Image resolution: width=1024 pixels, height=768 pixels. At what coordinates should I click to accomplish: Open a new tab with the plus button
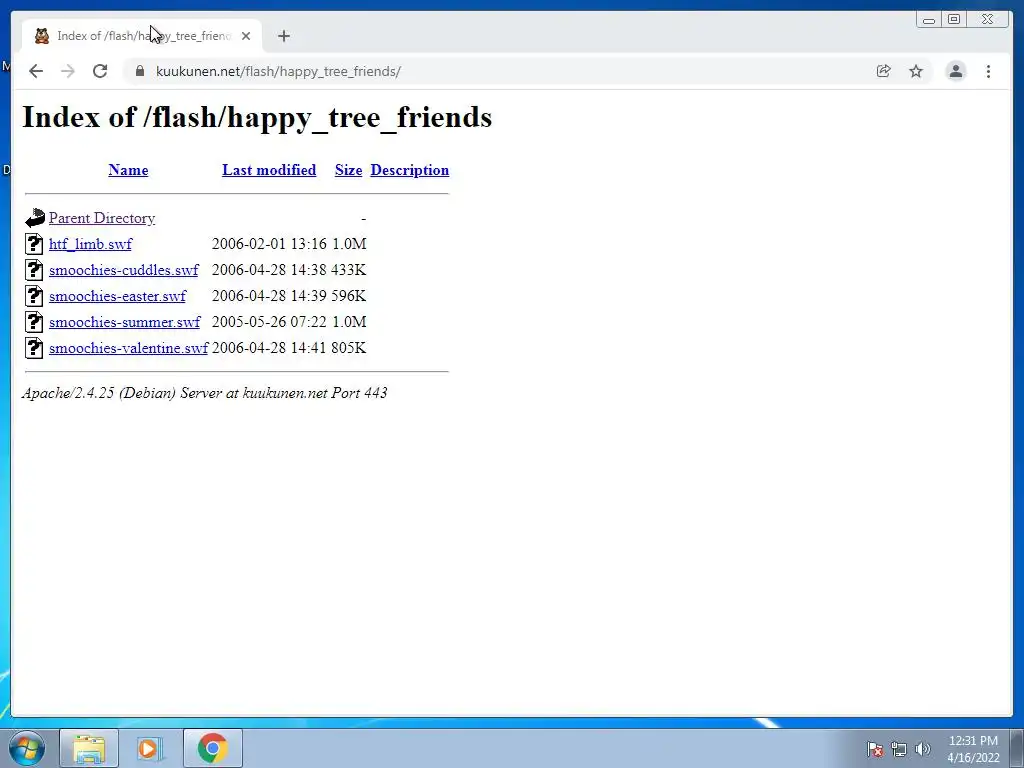(x=283, y=36)
